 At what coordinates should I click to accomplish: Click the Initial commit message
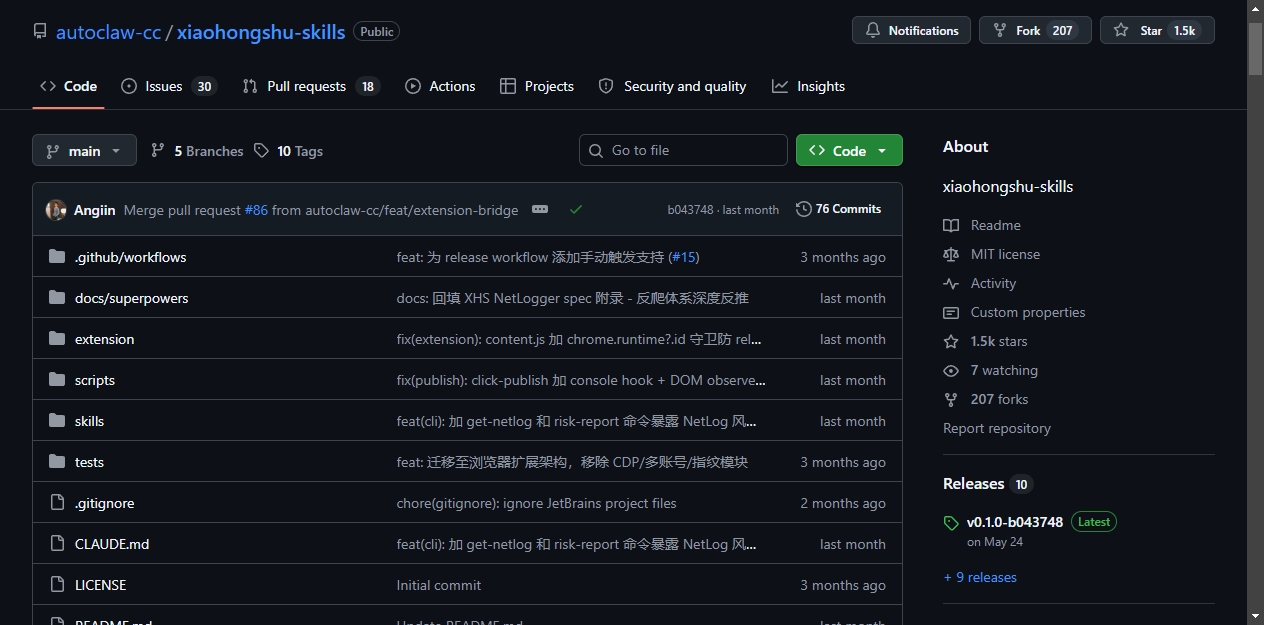[x=438, y=585]
